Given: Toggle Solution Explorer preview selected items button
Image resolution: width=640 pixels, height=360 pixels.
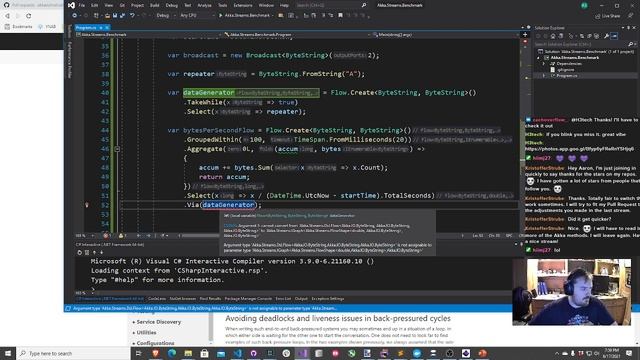Looking at the screenshot, I should coord(614,36).
